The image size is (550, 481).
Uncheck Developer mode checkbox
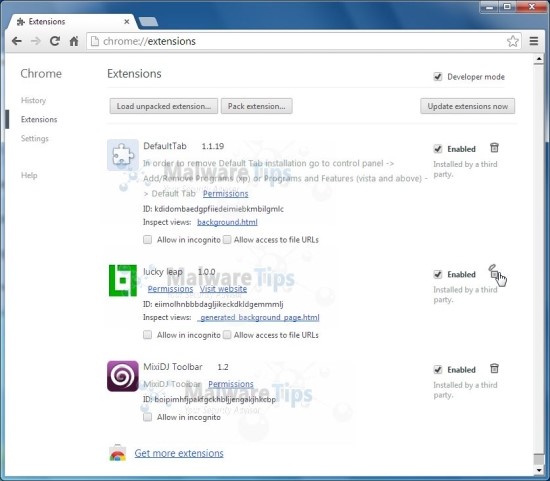coord(437,76)
